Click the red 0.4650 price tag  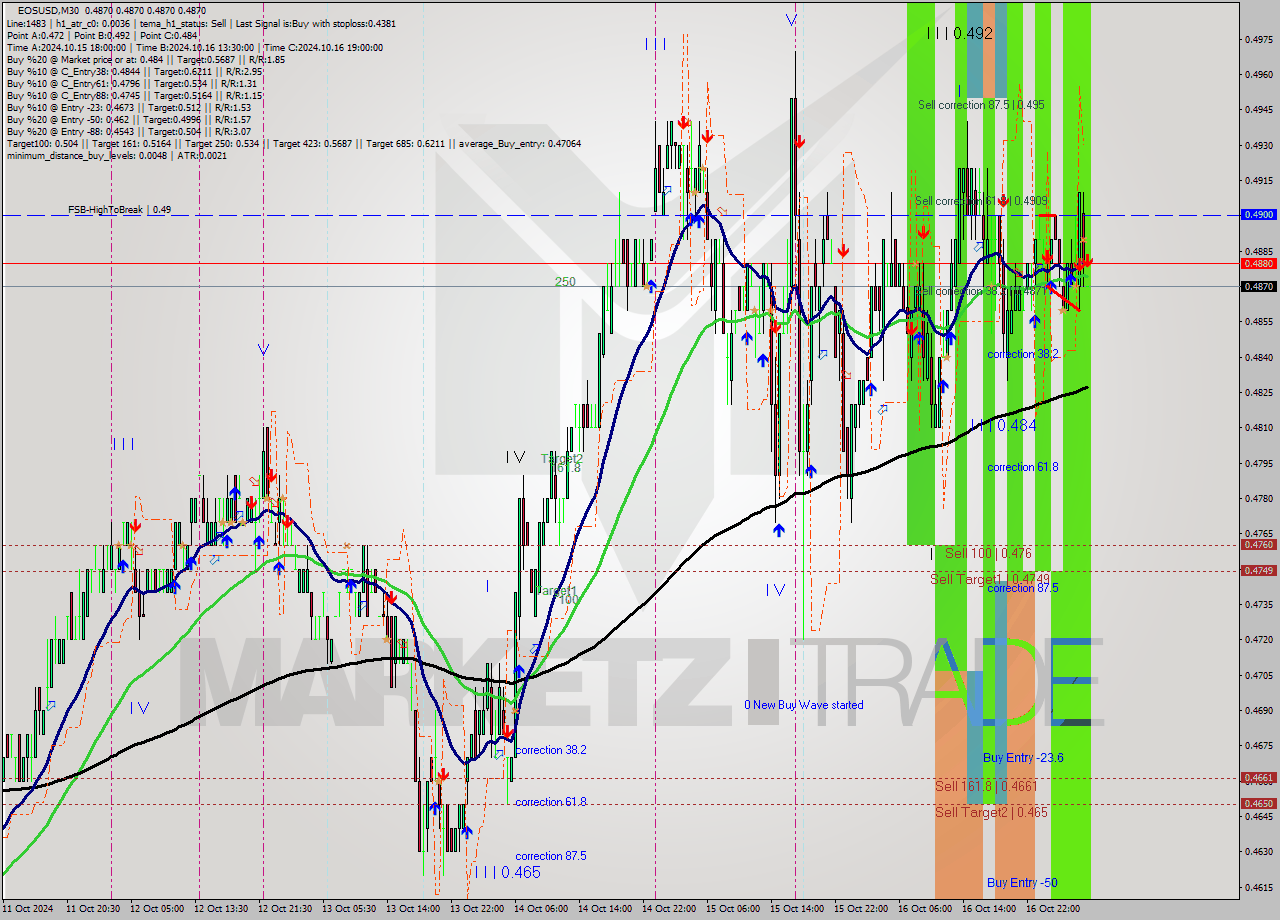coord(1257,803)
